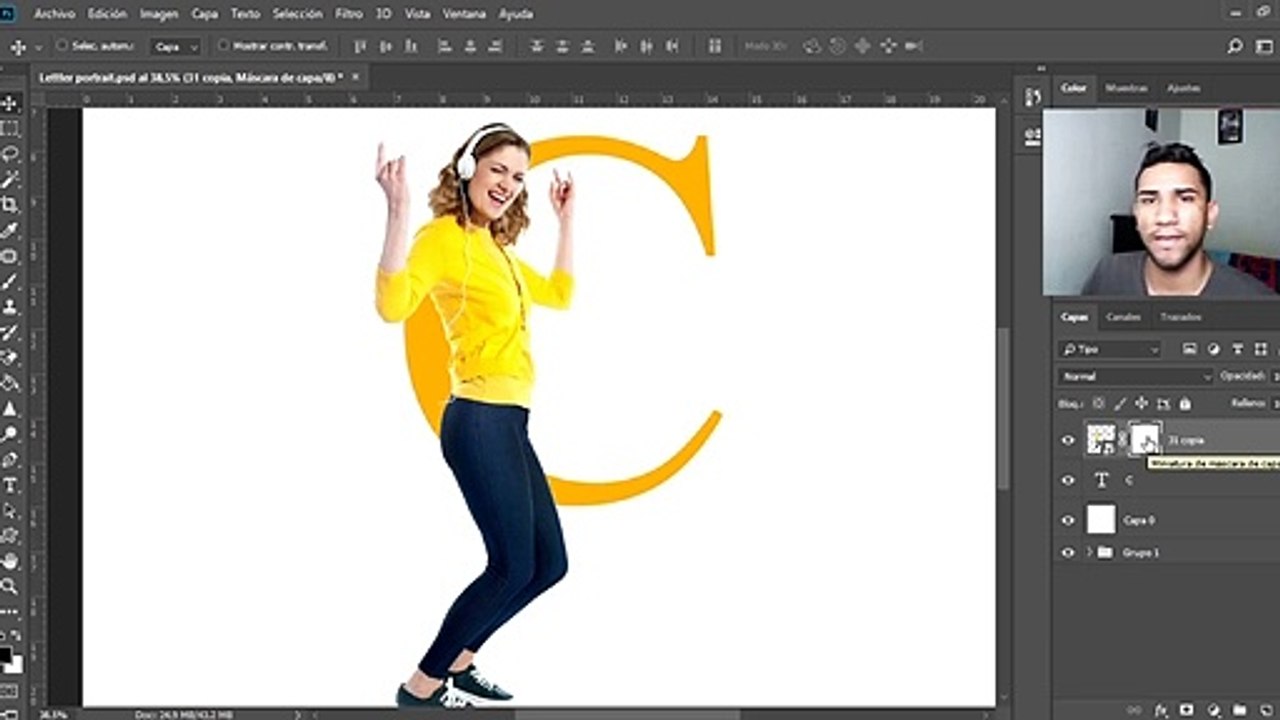1280x720 pixels.
Task: Click the foreground color swatch
Action: (6, 657)
